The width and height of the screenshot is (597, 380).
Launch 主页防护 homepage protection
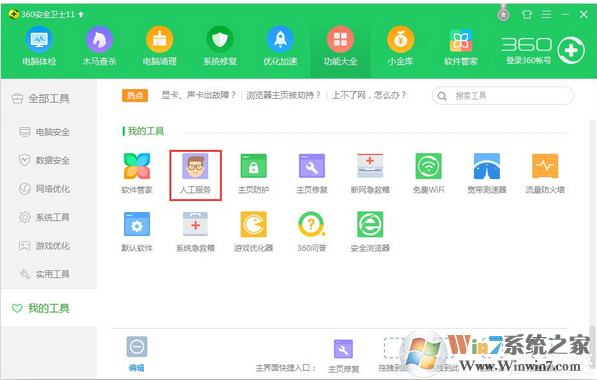[254, 174]
